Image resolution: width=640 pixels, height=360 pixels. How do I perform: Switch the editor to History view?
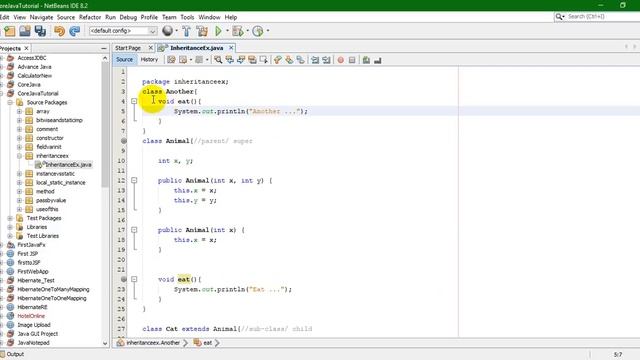(149, 60)
